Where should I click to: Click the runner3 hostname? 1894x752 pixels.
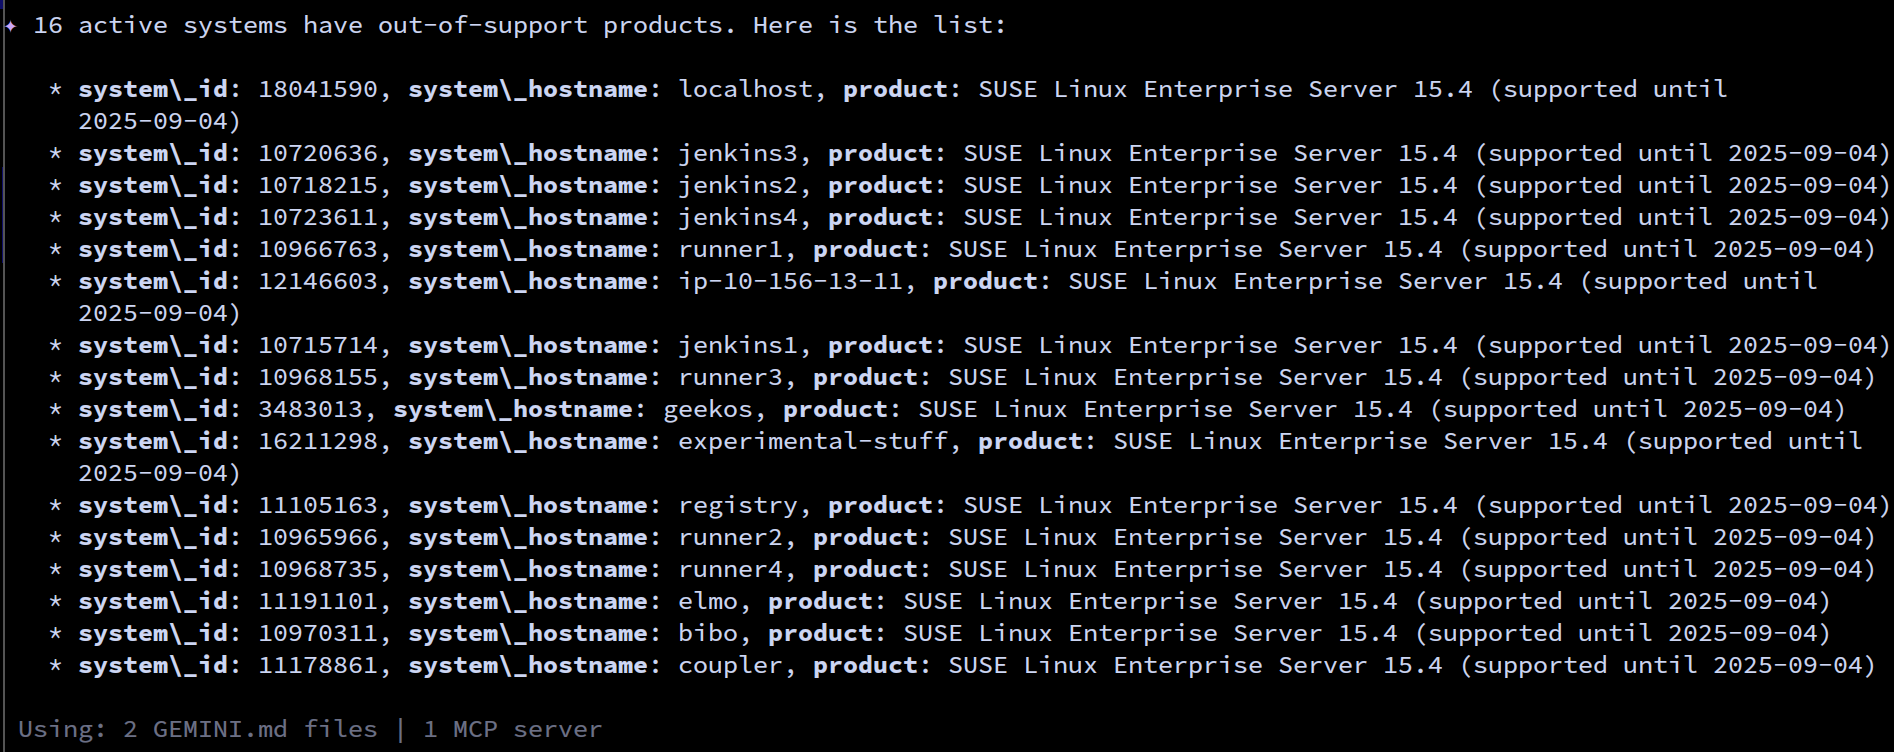[730, 377]
